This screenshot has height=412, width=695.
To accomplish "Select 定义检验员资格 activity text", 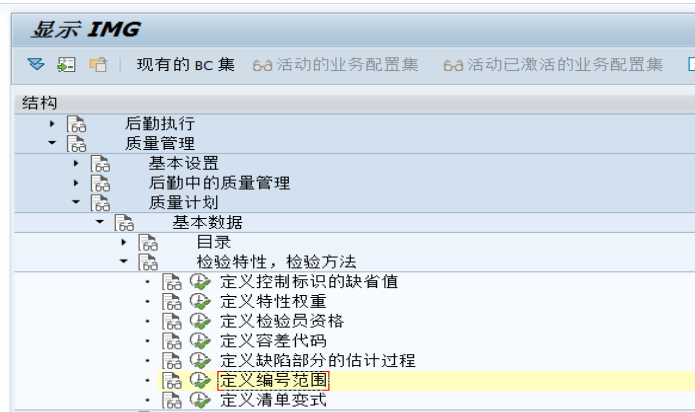I will (282, 321).
